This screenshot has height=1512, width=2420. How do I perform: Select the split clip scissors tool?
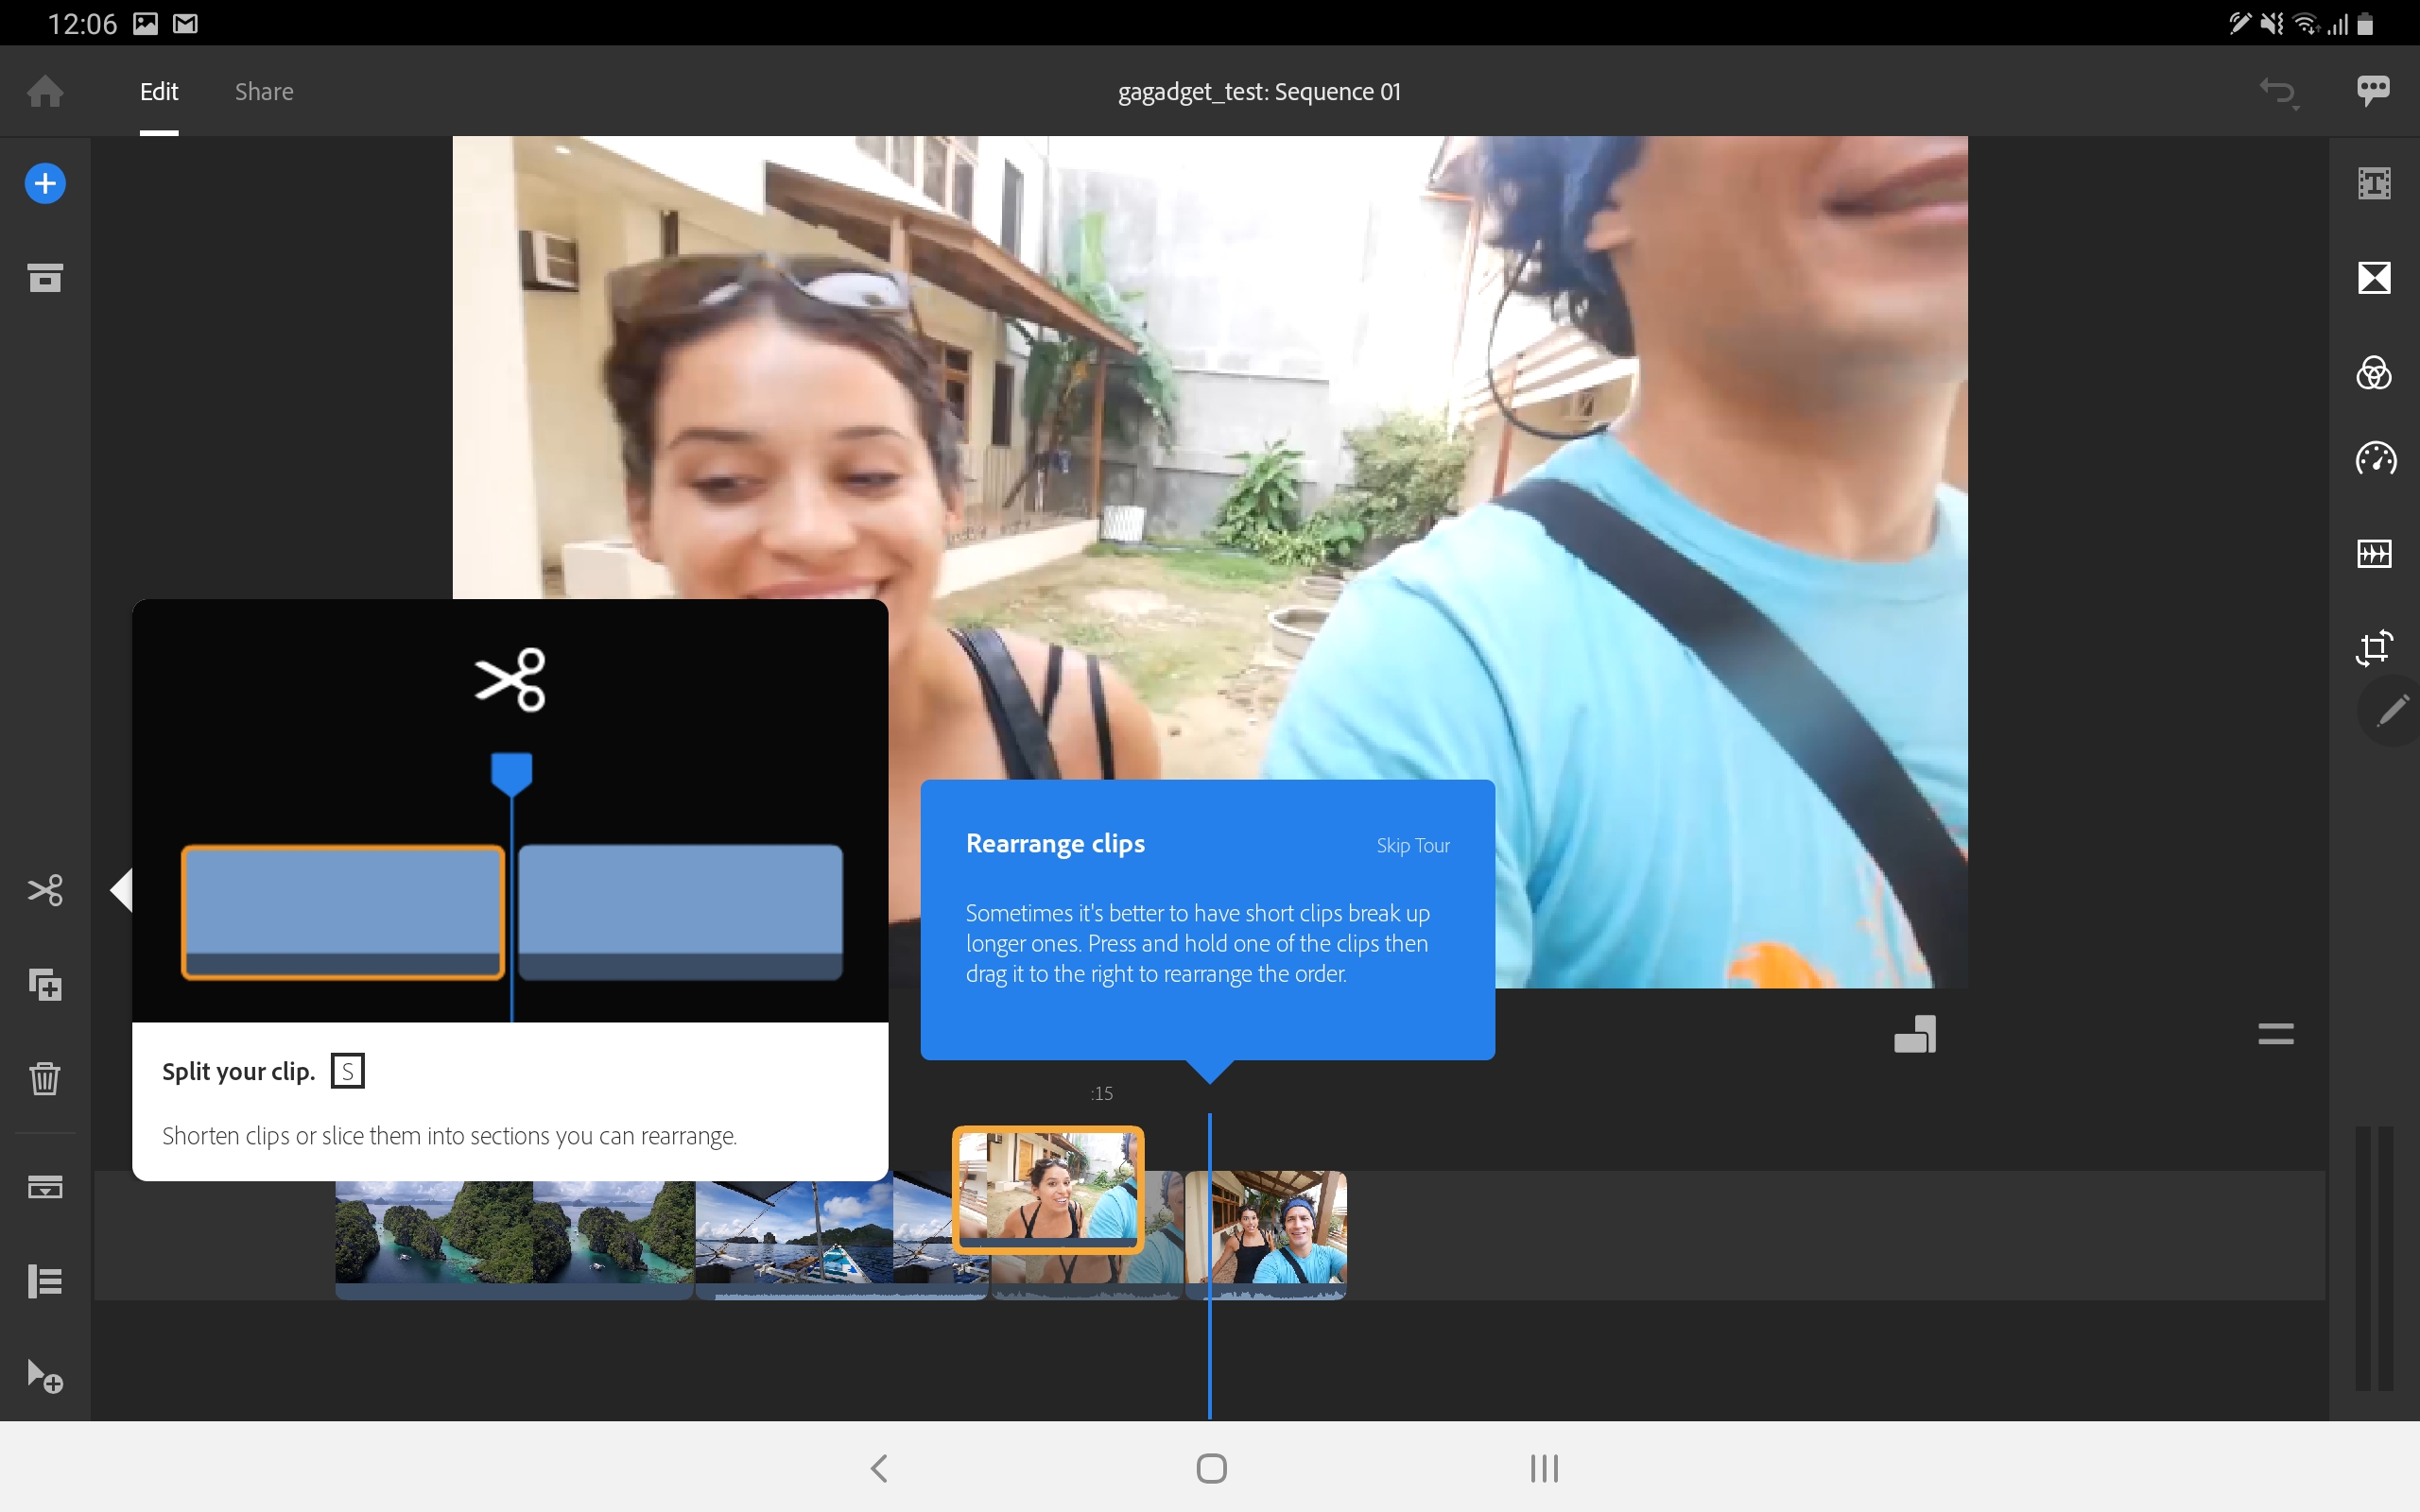pyautogui.click(x=45, y=890)
